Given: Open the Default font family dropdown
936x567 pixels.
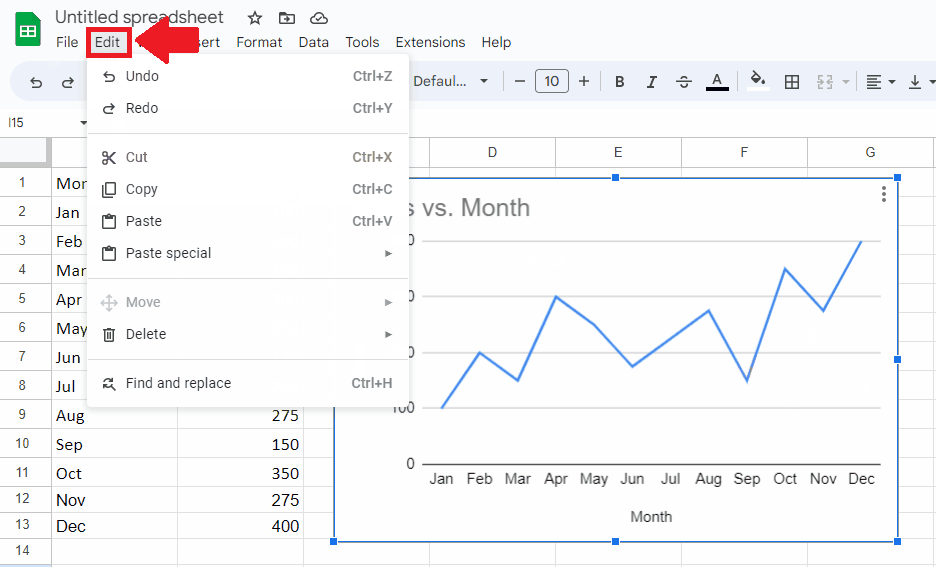Looking at the screenshot, I should point(451,81).
